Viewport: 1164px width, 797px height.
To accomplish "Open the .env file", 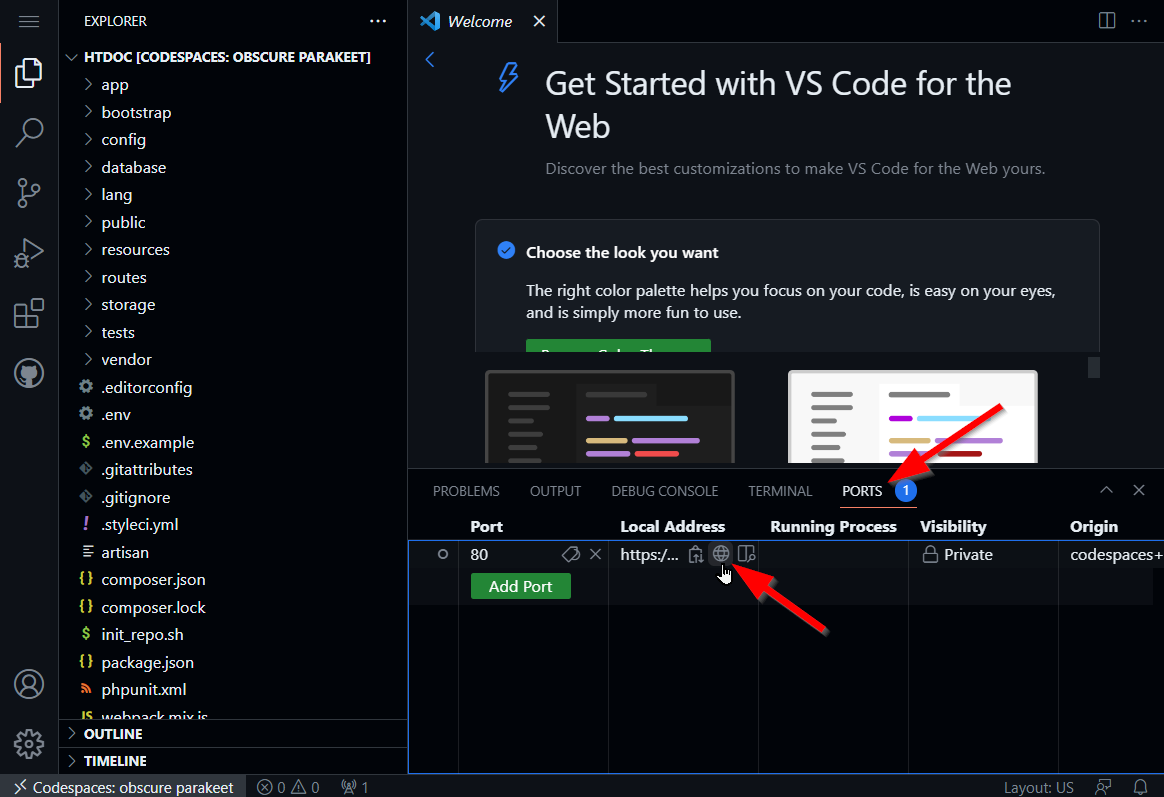I will (x=233, y=414).
